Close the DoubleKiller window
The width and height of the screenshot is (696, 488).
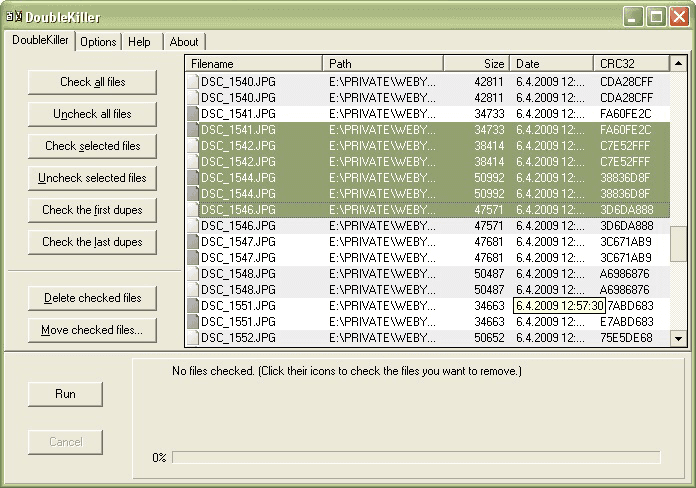pyautogui.click(x=679, y=17)
